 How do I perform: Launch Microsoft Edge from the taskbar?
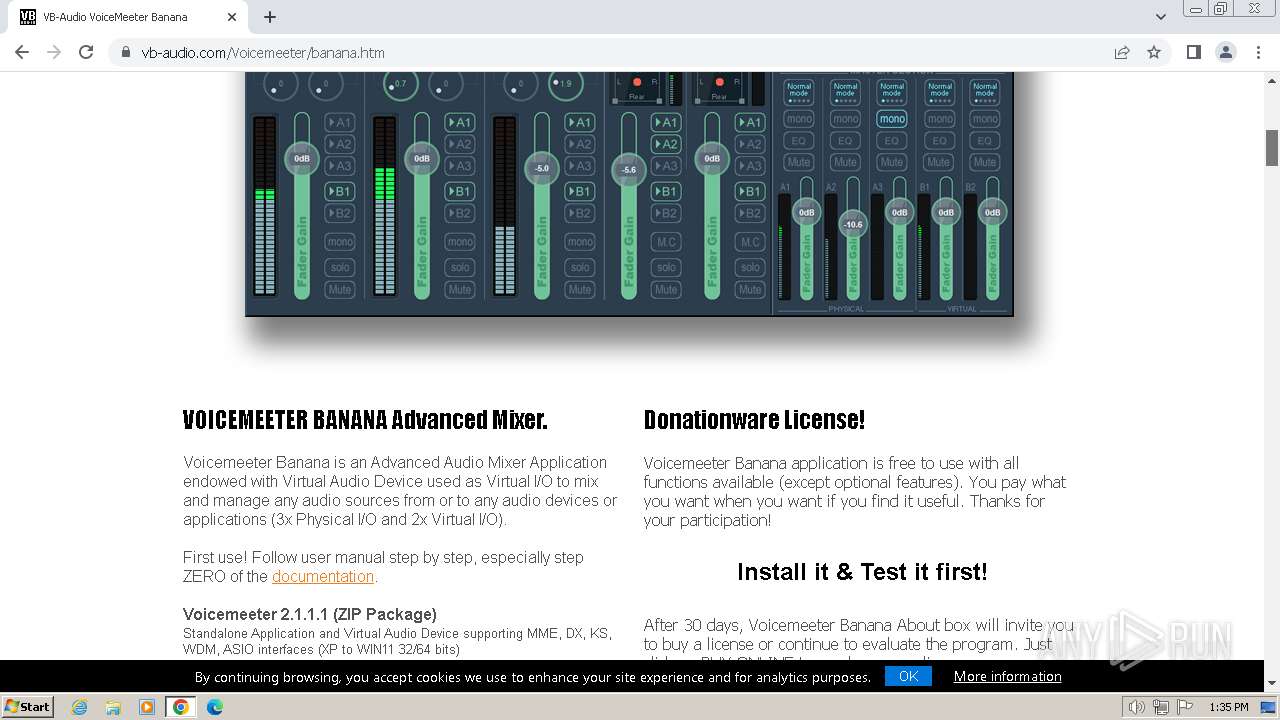(214, 707)
